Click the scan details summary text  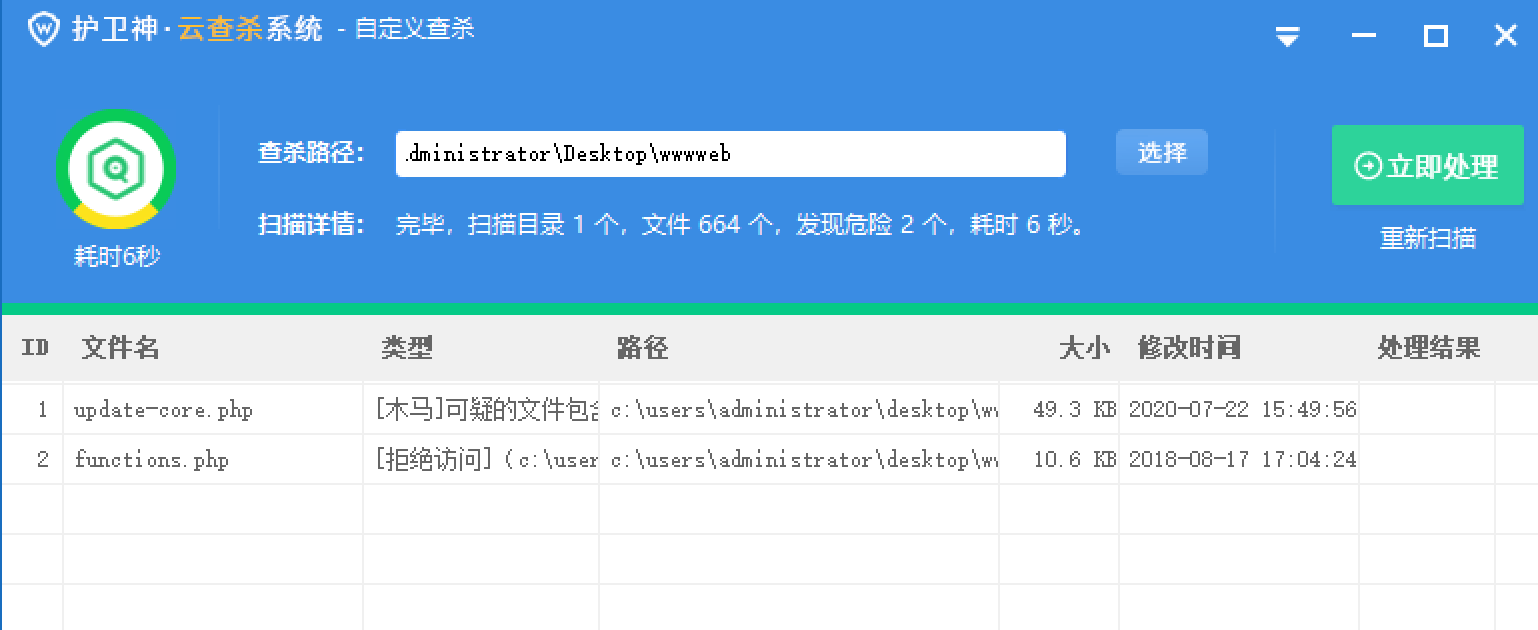pyautogui.click(x=741, y=224)
